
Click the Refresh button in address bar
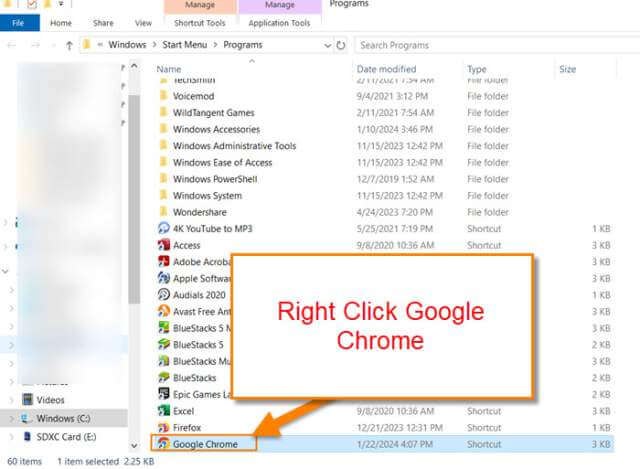coord(341,45)
